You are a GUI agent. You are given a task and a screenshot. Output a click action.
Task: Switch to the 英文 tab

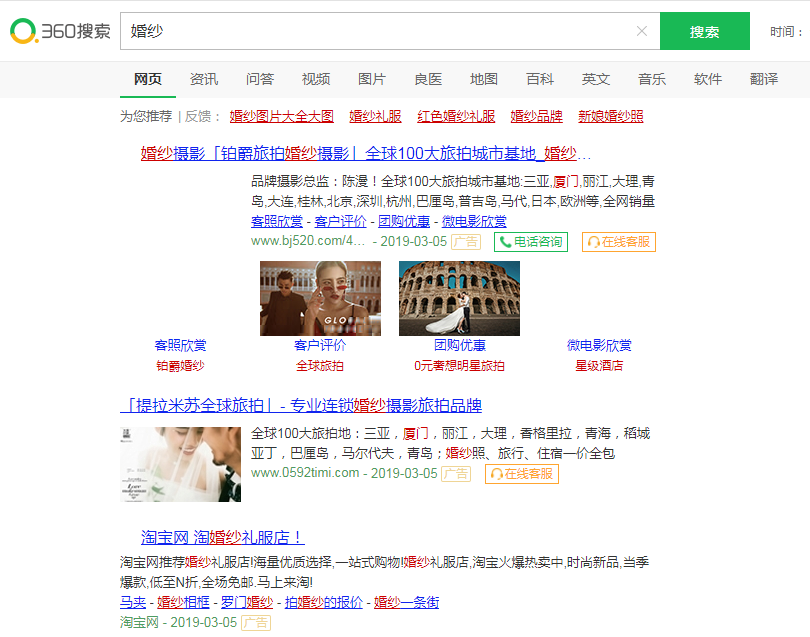tap(596, 79)
